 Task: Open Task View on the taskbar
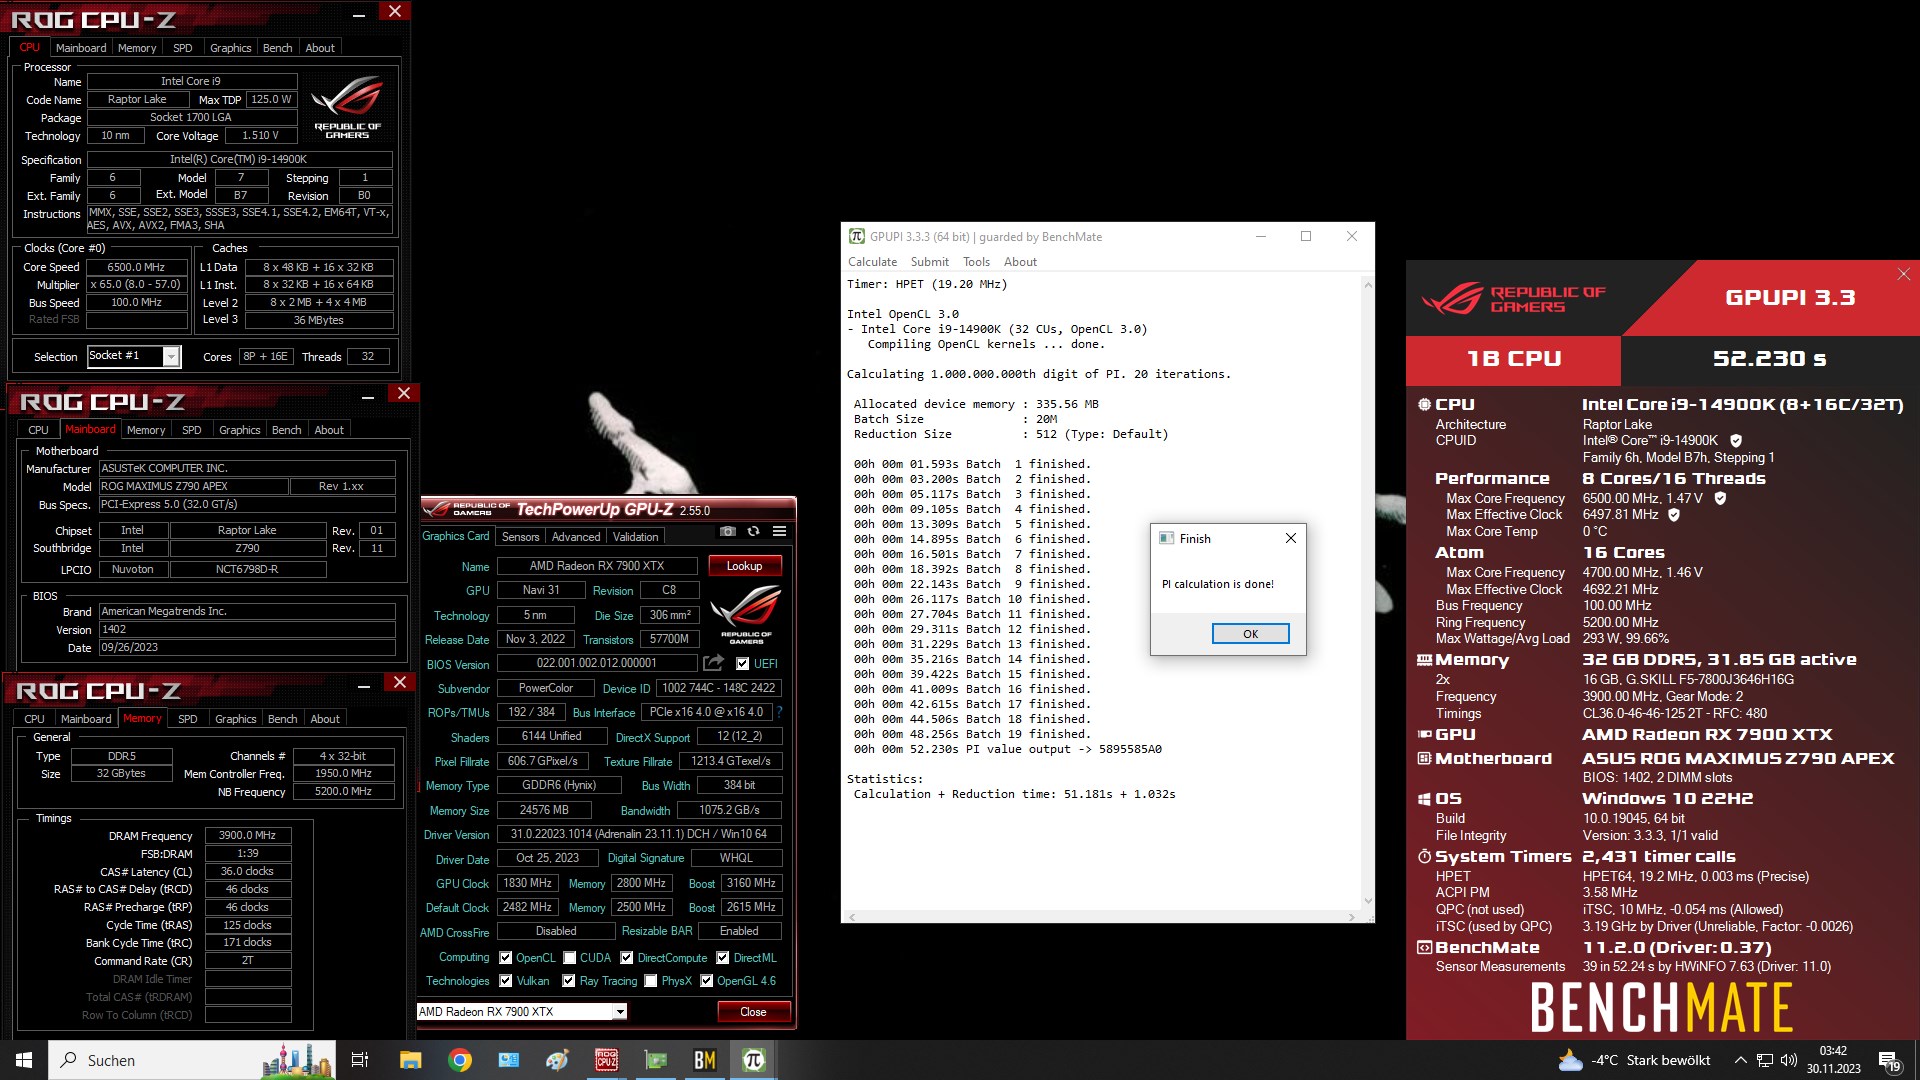pyautogui.click(x=360, y=1060)
